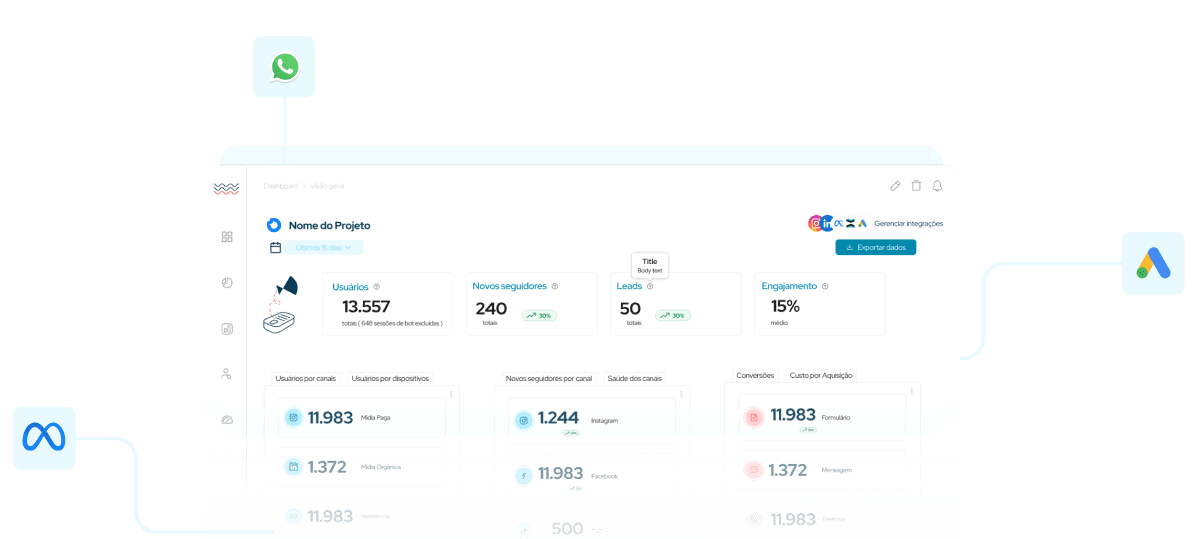Screen dimensions: 1199x539
Task: Select the Instagram 1.244 followers card
Action: 592,421
